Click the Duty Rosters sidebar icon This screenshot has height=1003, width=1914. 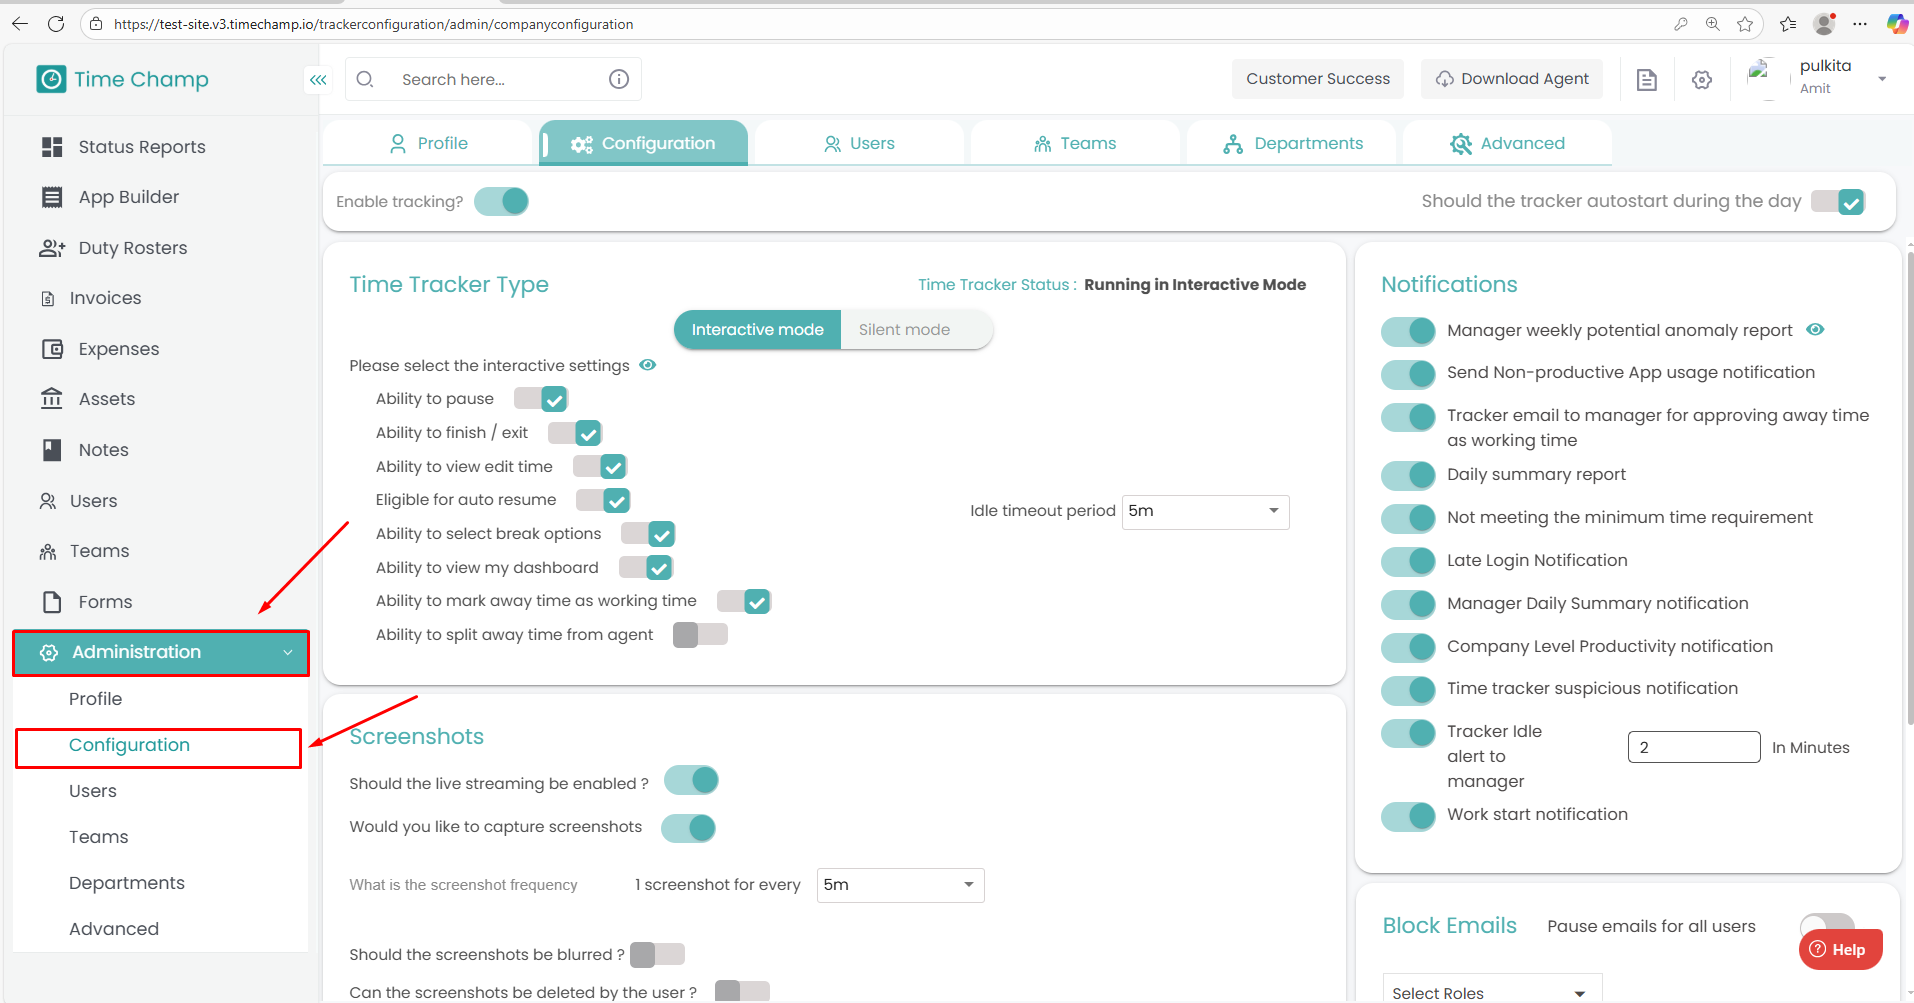coord(52,248)
